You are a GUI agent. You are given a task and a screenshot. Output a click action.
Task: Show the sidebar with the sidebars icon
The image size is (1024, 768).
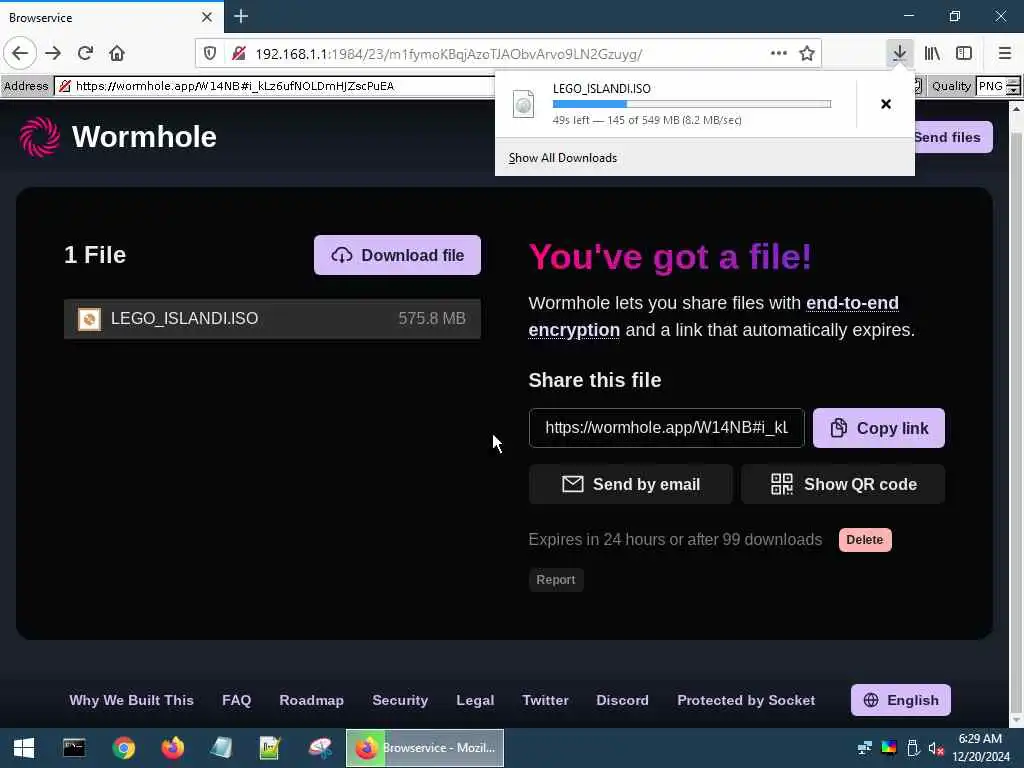(964, 54)
